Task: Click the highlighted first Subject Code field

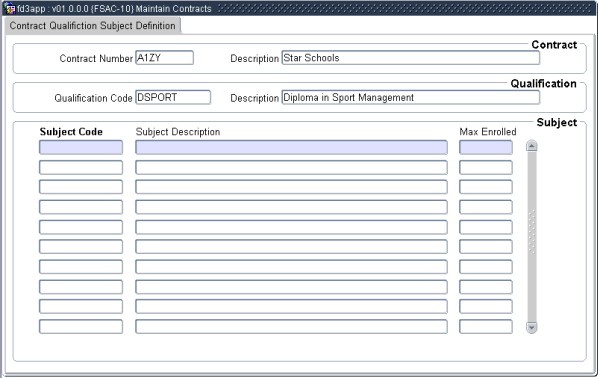Action: (x=81, y=147)
